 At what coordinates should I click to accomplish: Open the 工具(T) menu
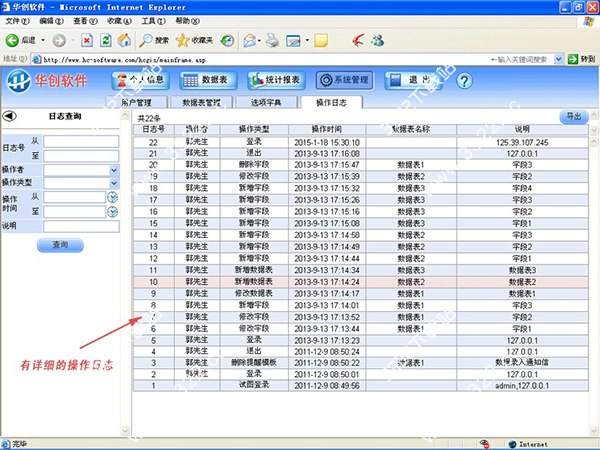point(153,20)
